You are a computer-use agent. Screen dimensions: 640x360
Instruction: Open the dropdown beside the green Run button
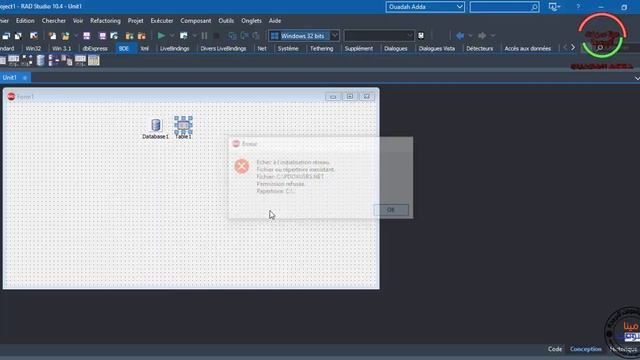coord(172,36)
